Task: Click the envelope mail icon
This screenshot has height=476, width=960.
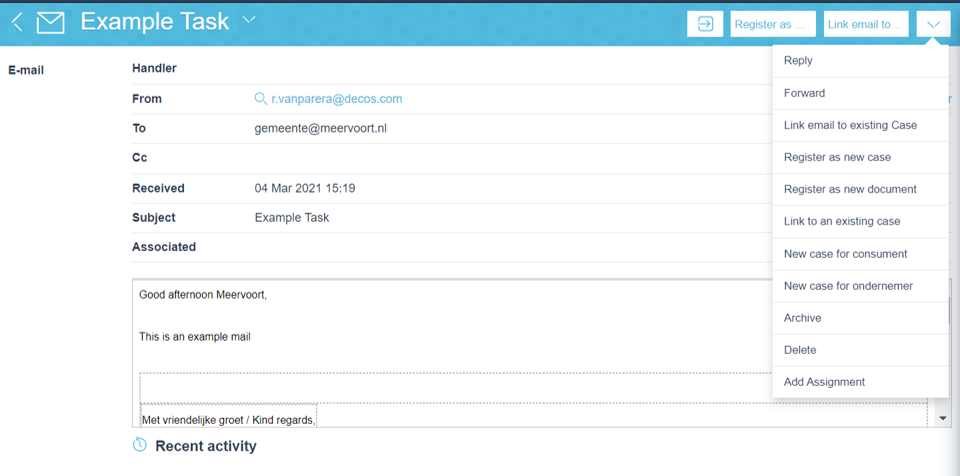Action: [51, 22]
